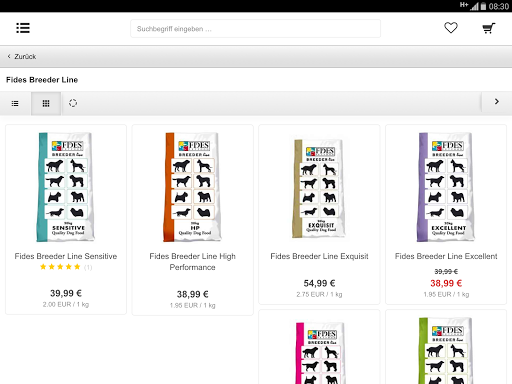Select the HP orange dog food bag image
Viewport: 512px width, 384px height.
pyautogui.click(x=192, y=187)
